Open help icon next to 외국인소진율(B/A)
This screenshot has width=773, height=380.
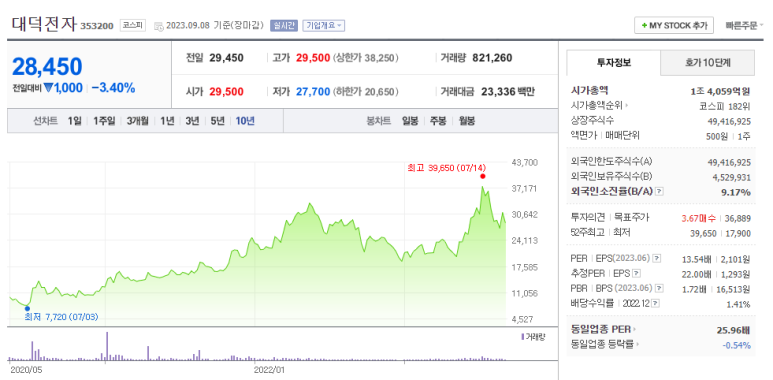[659, 191]
